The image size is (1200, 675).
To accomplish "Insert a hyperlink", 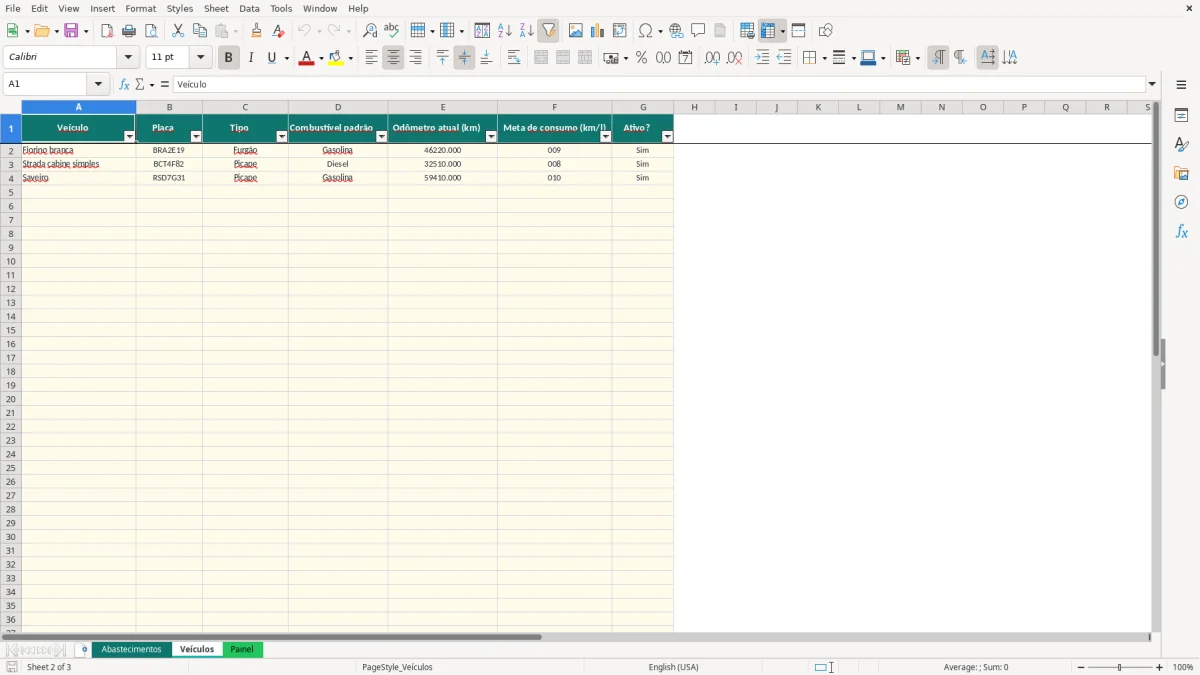I will (676, 31).
